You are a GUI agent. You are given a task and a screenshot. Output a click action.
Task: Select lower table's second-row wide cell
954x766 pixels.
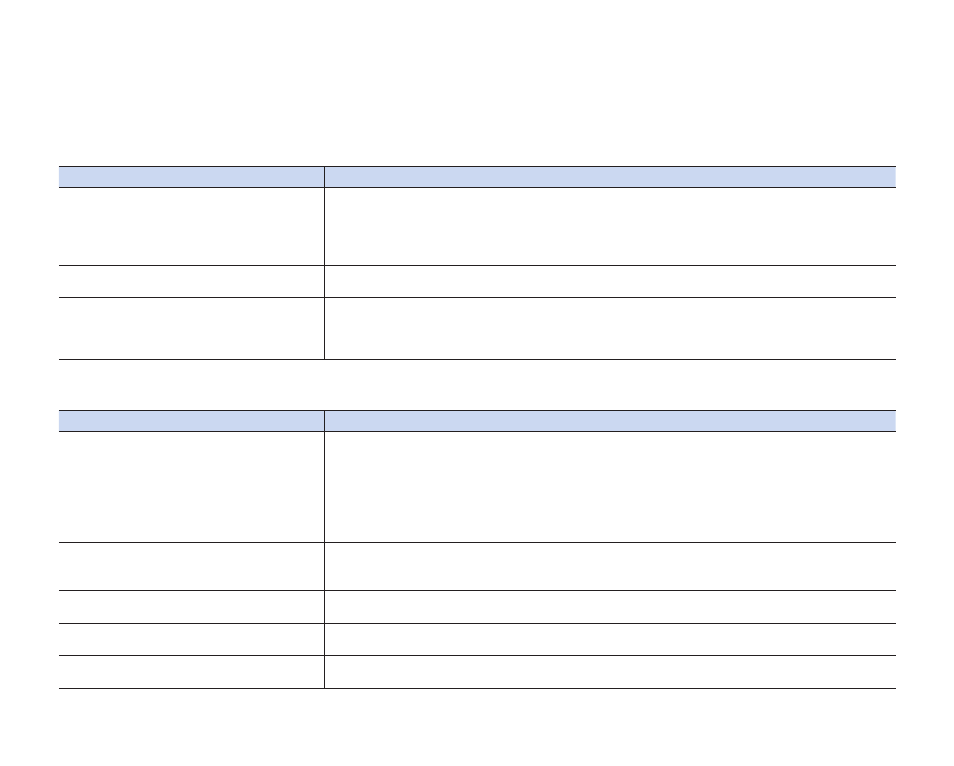(610, 566)
